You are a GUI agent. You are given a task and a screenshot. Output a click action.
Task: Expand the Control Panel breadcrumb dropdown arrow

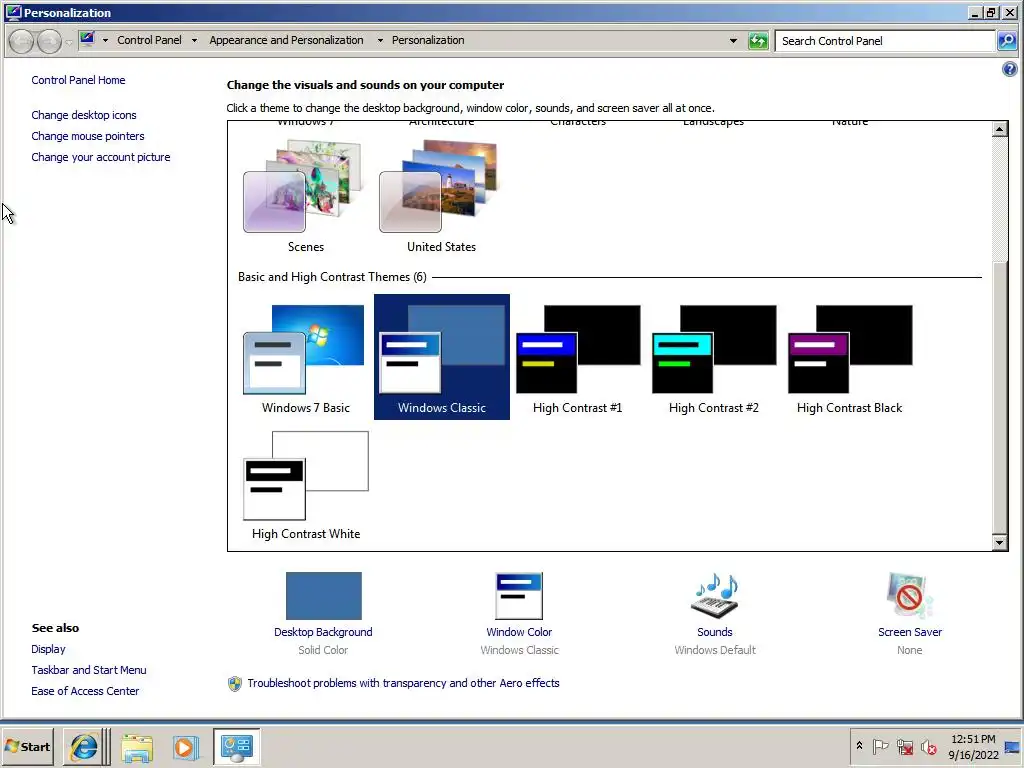pos(194,40)
